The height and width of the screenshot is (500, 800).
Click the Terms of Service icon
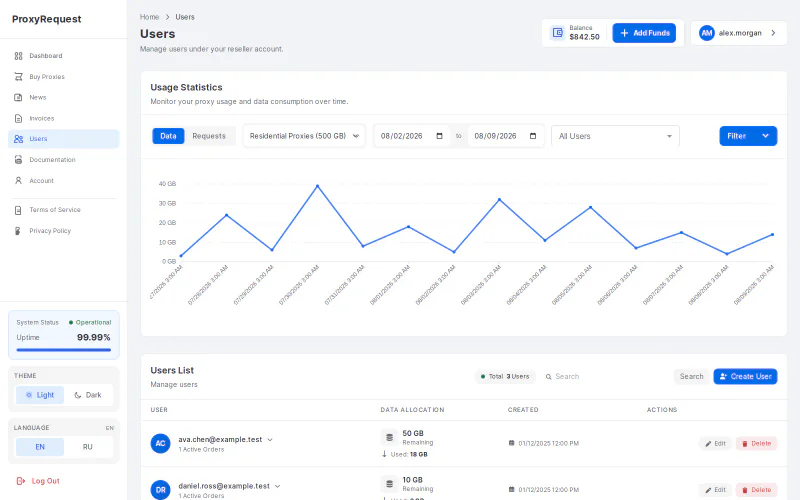coord(18,210)
